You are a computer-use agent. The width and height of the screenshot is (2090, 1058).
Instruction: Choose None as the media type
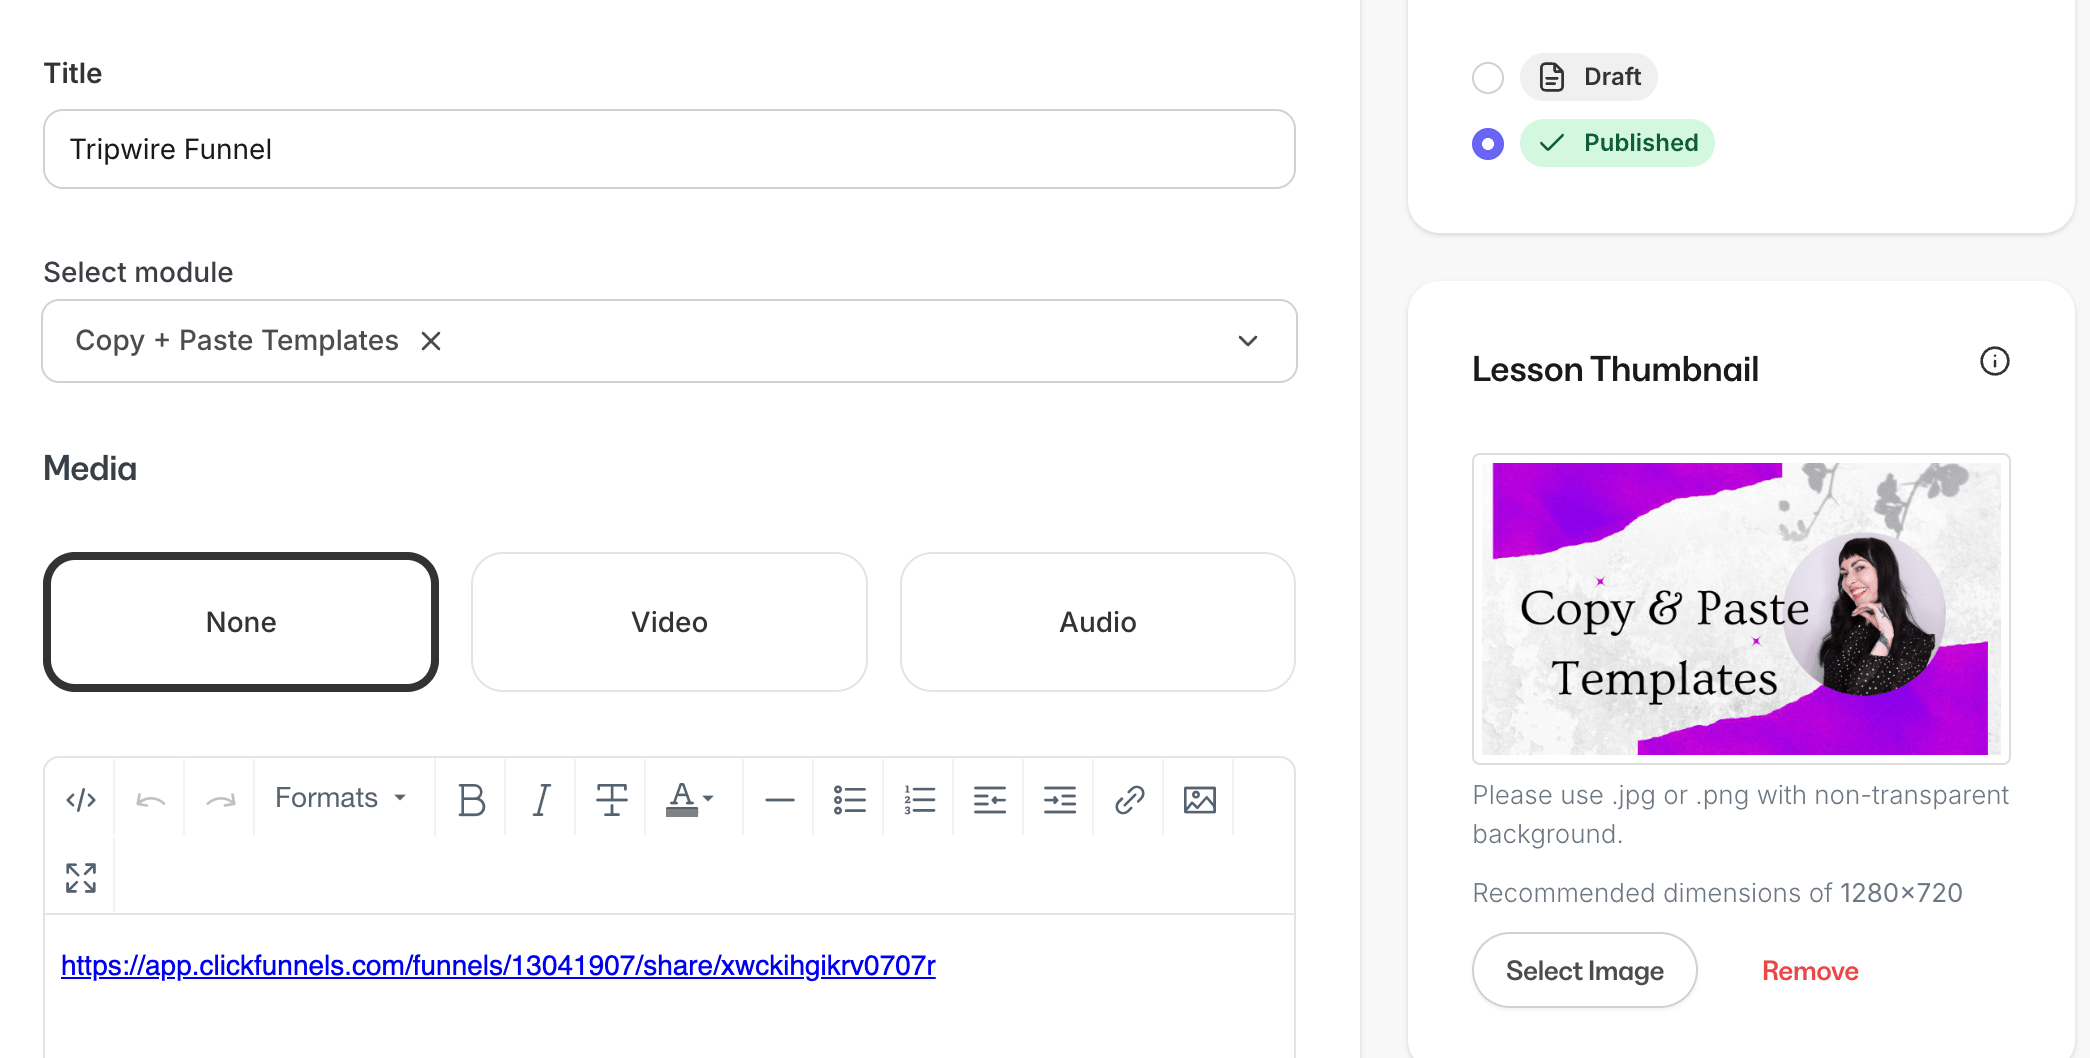[x=241, y=622]
